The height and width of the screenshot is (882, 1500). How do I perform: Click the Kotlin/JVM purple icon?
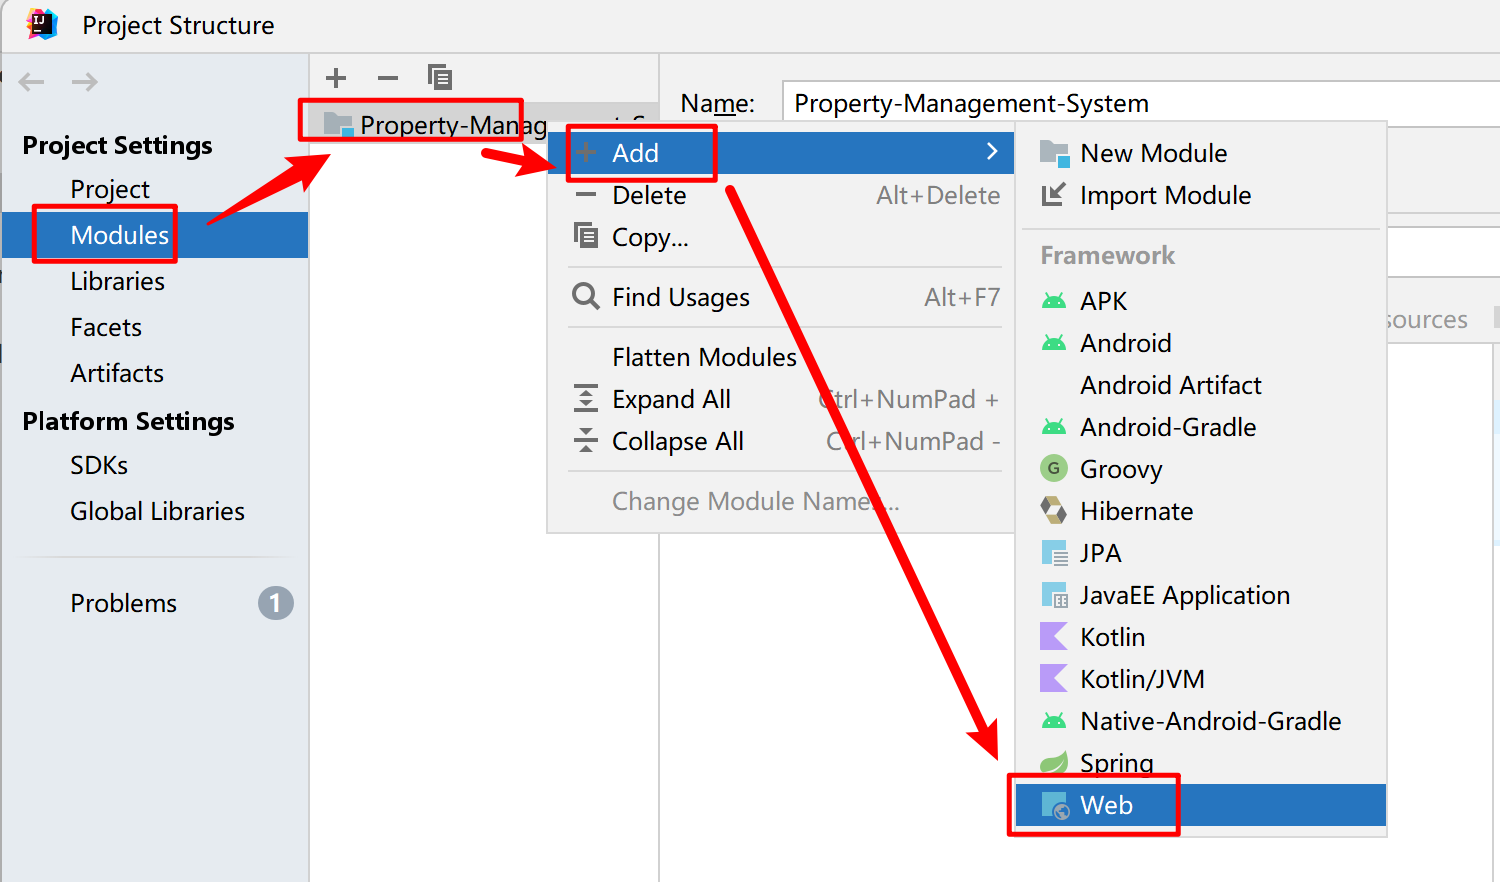point(1054,678)
